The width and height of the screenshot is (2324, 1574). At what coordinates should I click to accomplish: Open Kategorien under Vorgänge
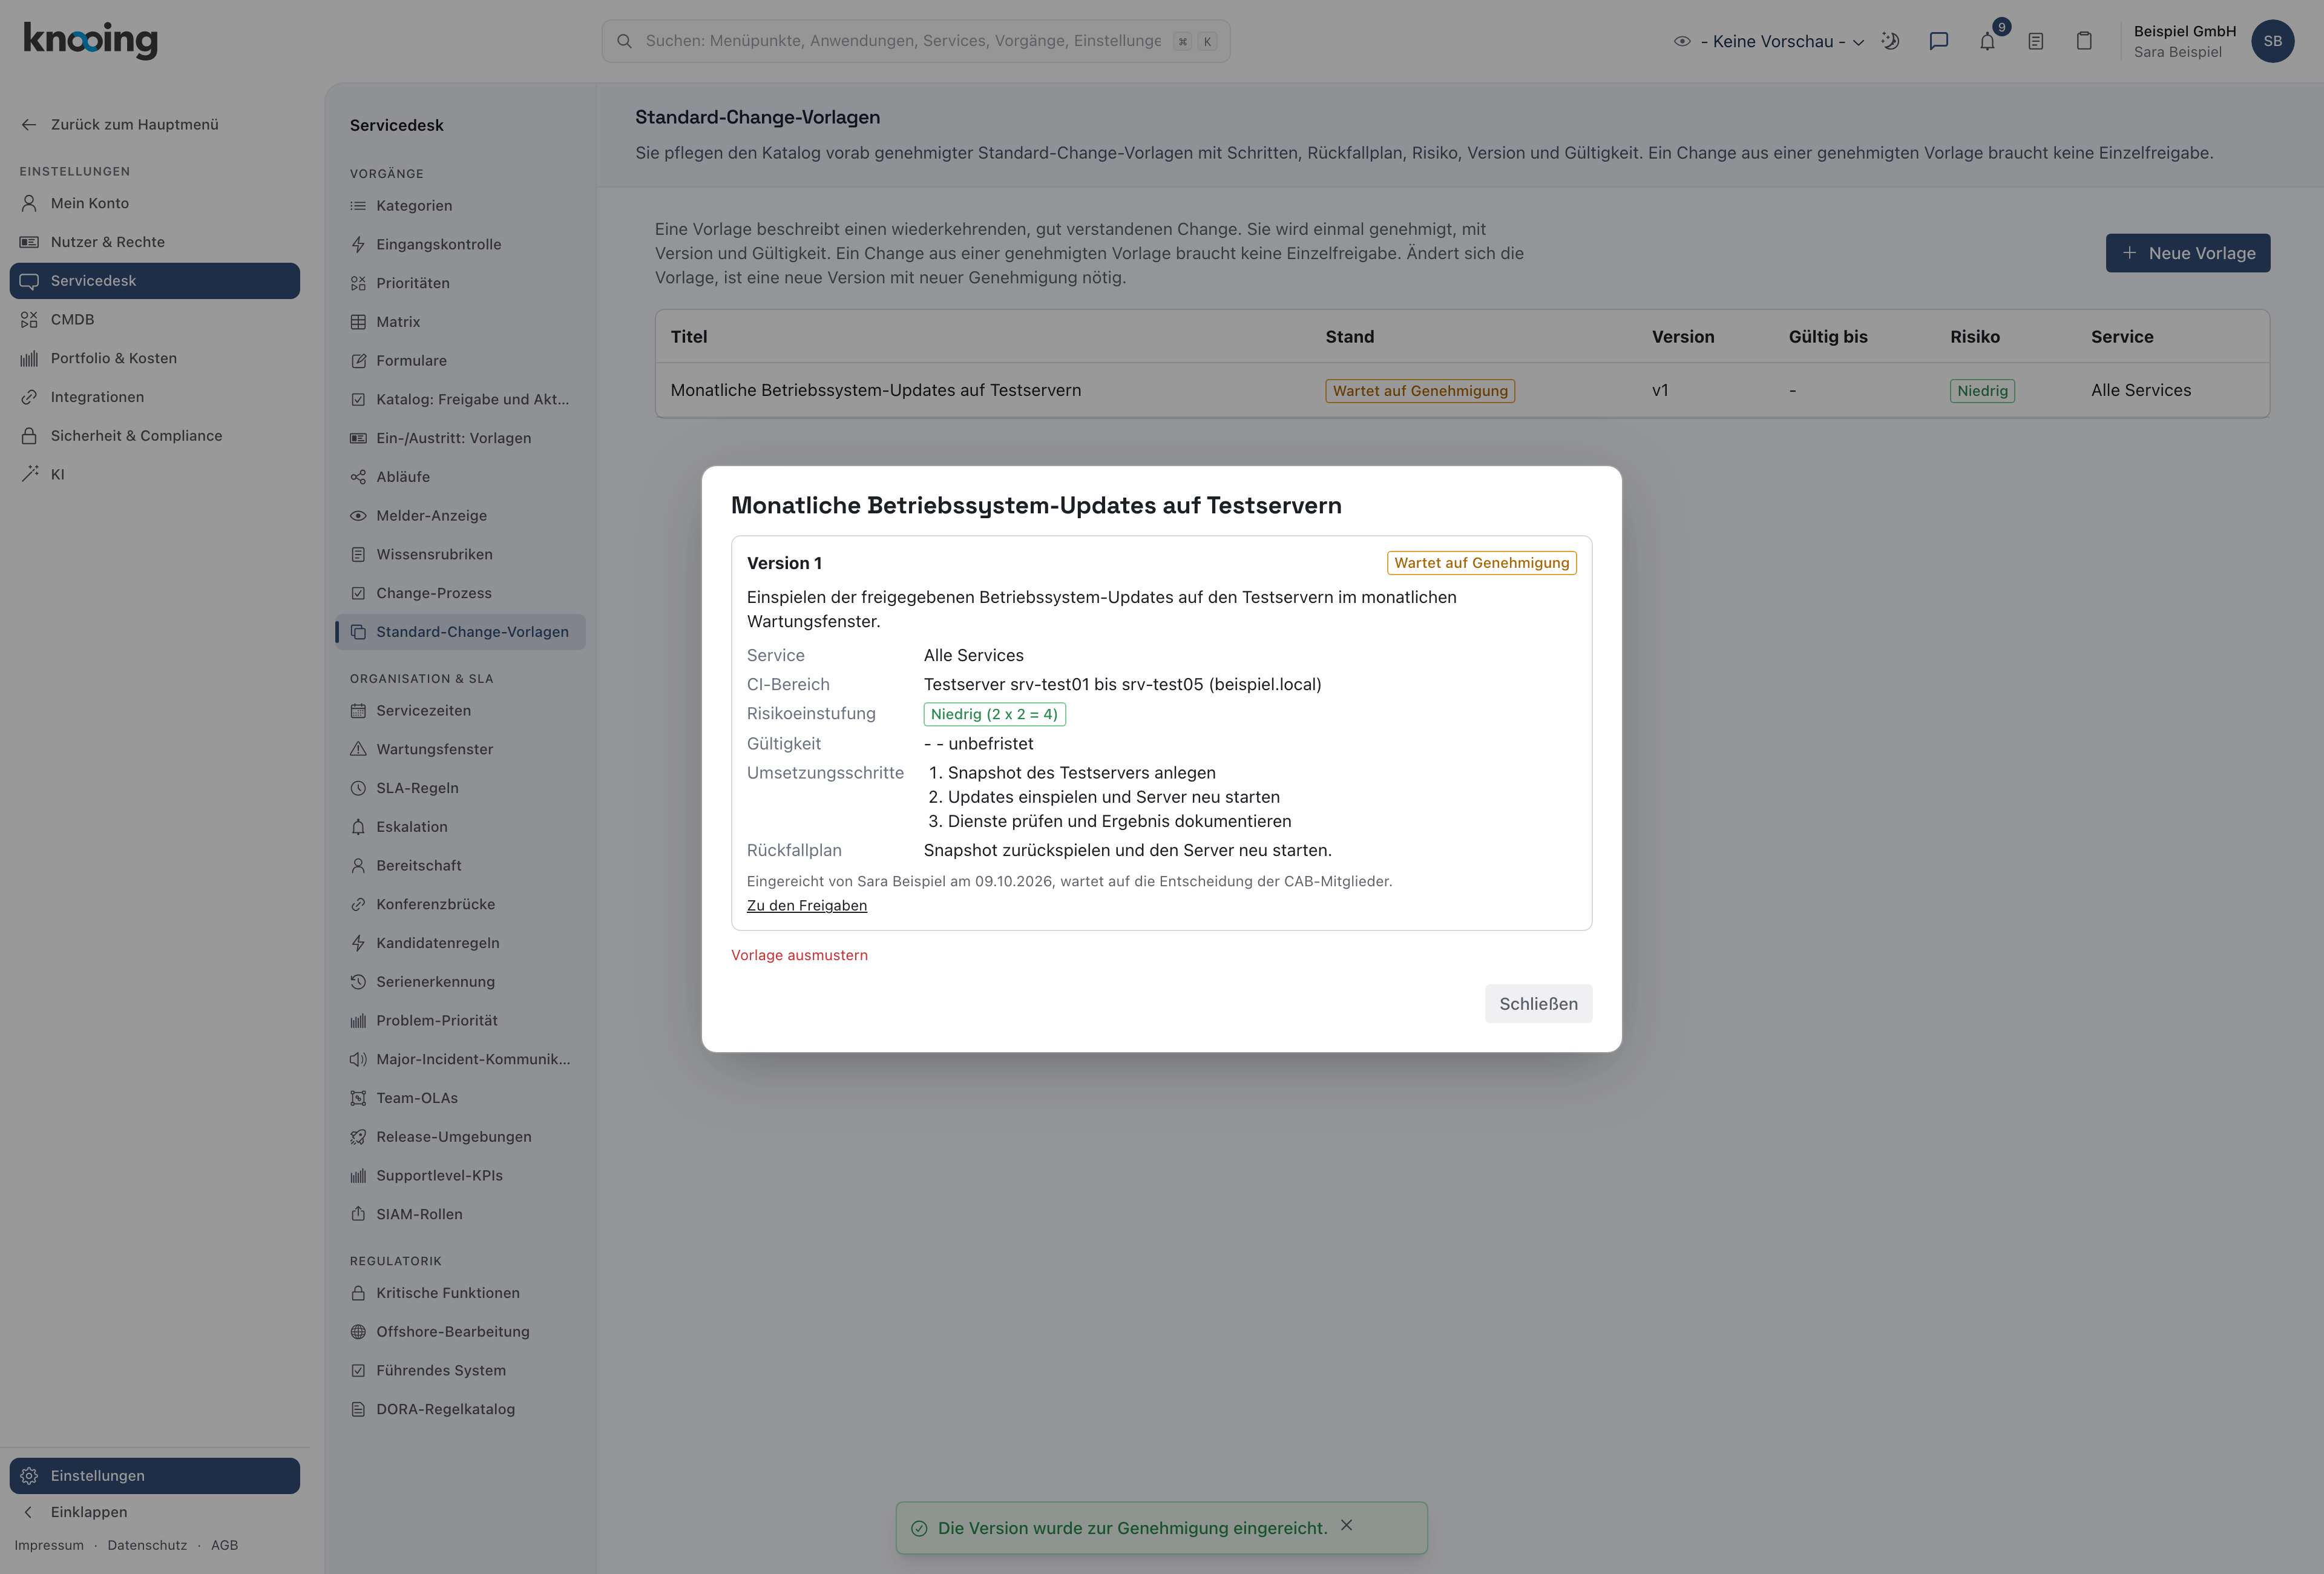460,205
